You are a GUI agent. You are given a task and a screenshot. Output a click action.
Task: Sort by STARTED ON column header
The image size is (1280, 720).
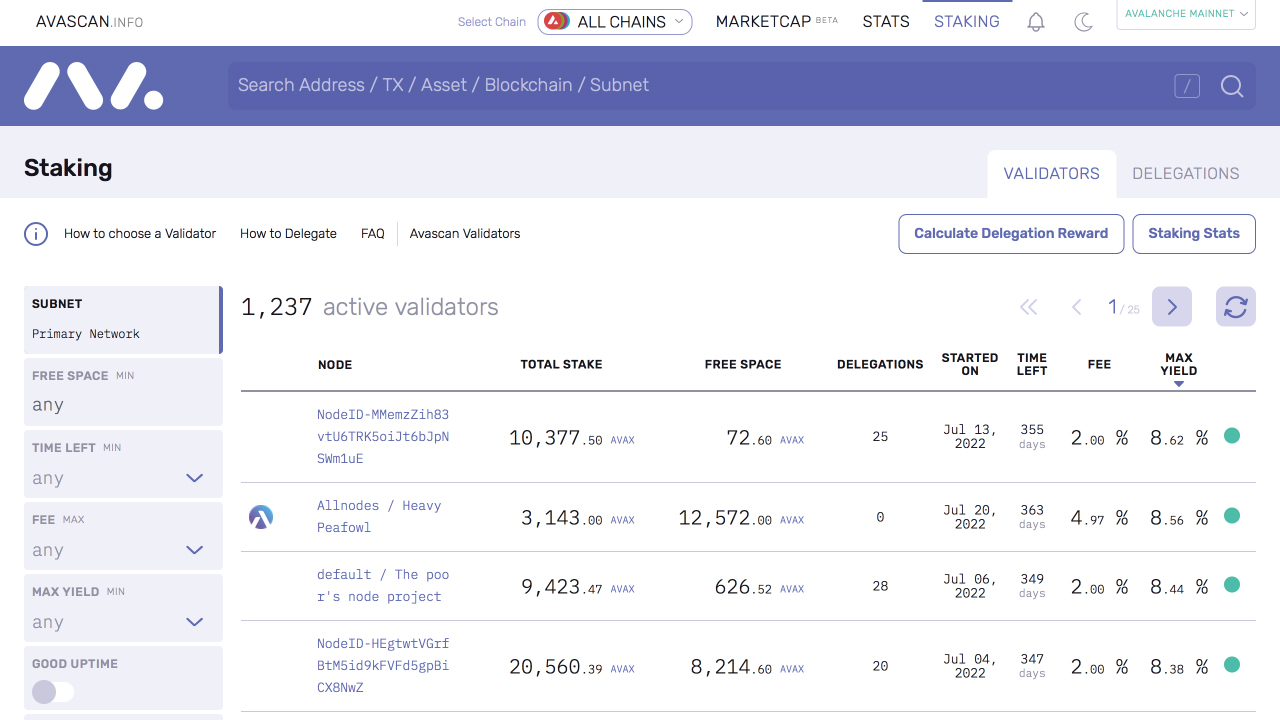(970, 364)
